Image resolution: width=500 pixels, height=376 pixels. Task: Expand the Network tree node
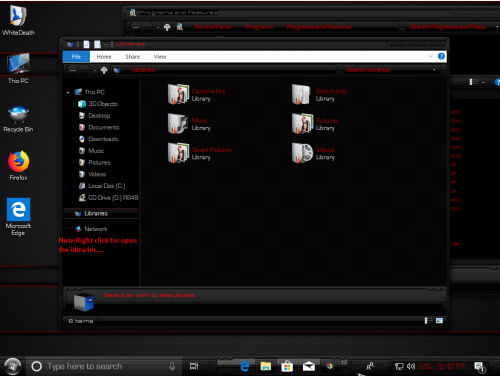68,229
